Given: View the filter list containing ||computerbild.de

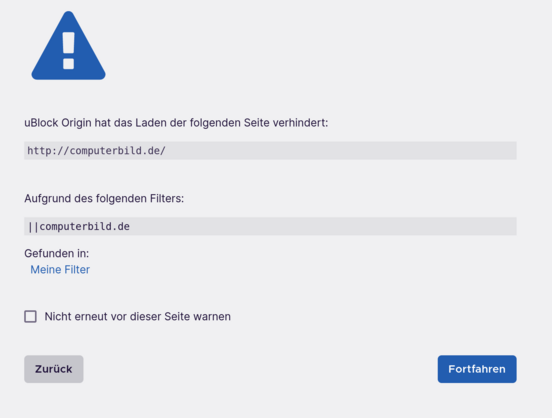Looking at the screenshot, I should [60, 269].
